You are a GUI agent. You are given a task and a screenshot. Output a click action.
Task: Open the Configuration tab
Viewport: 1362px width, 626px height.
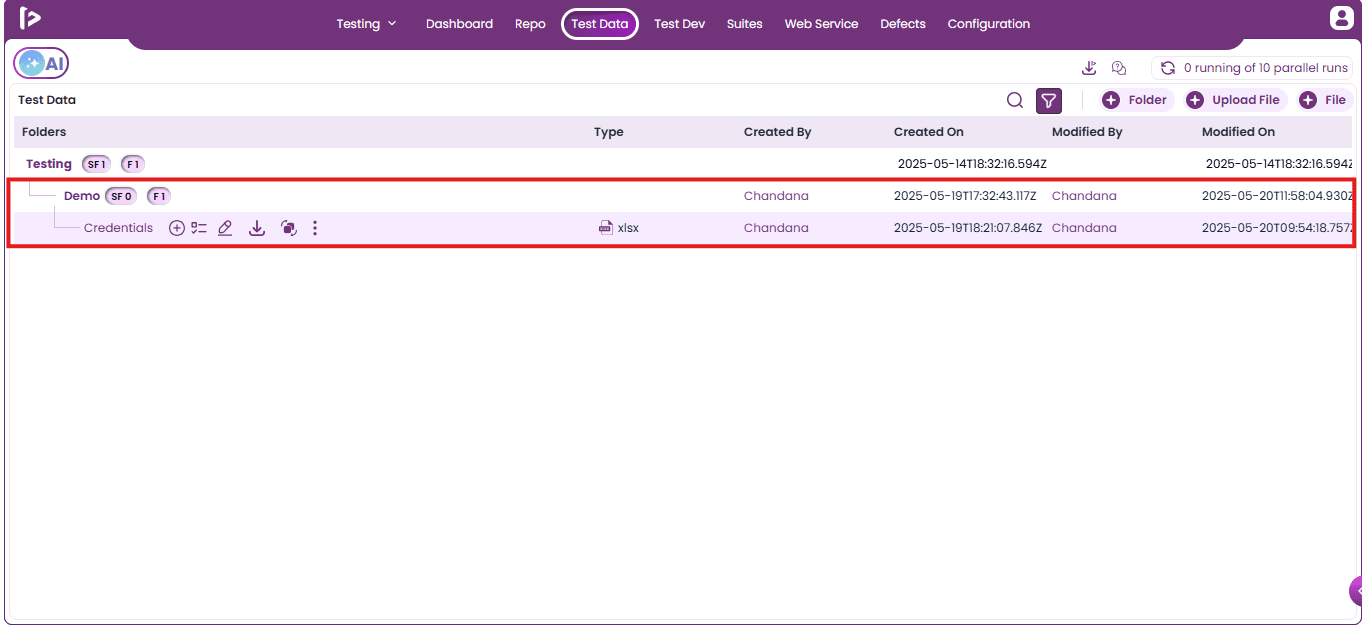(989, 24)
